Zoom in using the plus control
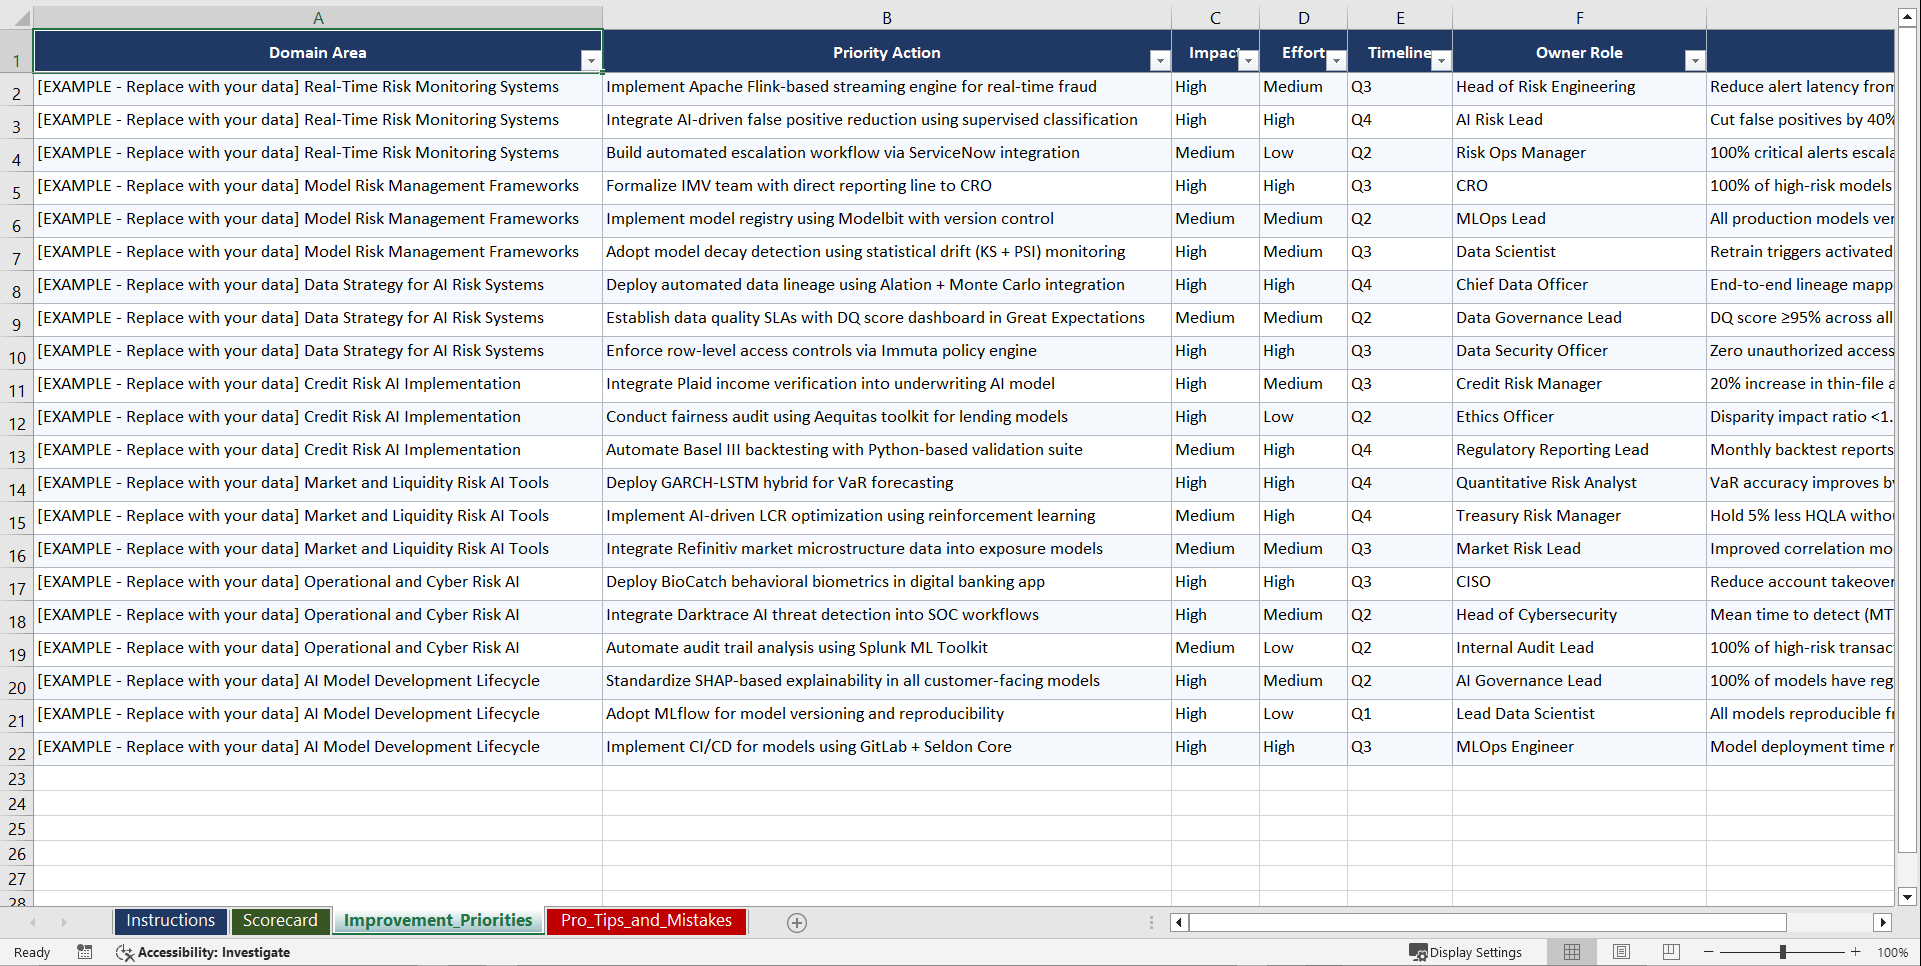The height and width of the screenshot is (966, 1921). 1856,951
